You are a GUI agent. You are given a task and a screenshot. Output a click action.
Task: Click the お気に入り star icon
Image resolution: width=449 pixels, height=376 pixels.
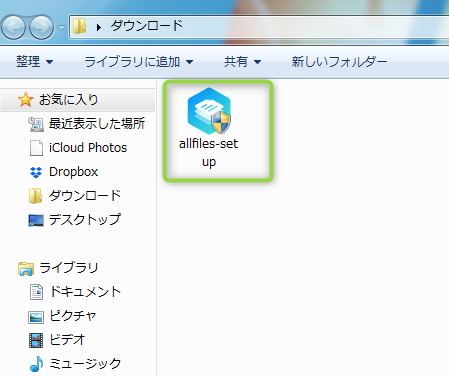[25, 100]
